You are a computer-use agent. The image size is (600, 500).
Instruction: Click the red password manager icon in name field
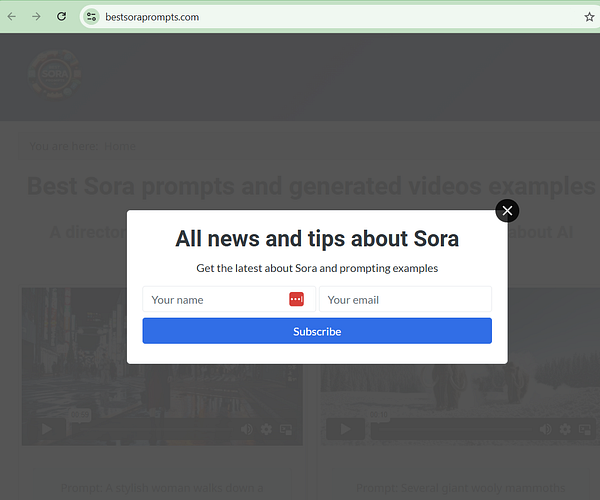[296, 299]
